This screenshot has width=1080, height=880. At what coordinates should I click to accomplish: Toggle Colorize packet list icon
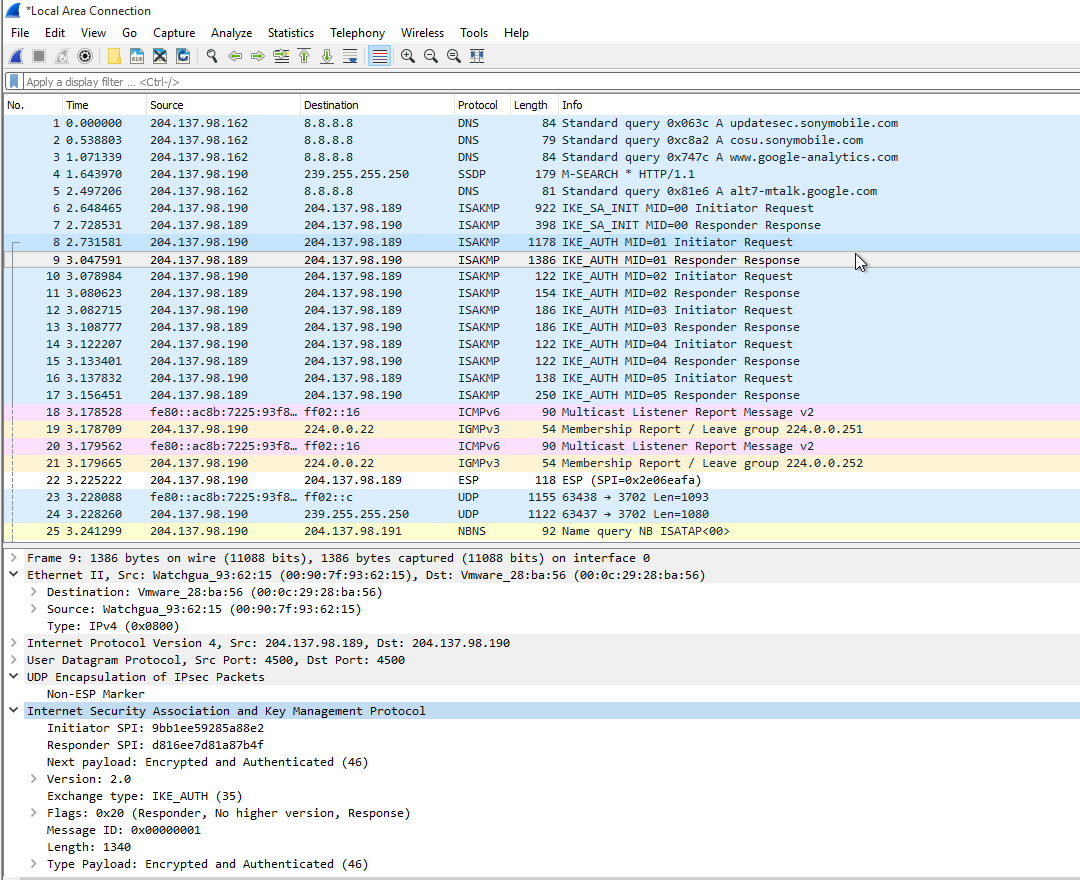(x=378, y=56)
